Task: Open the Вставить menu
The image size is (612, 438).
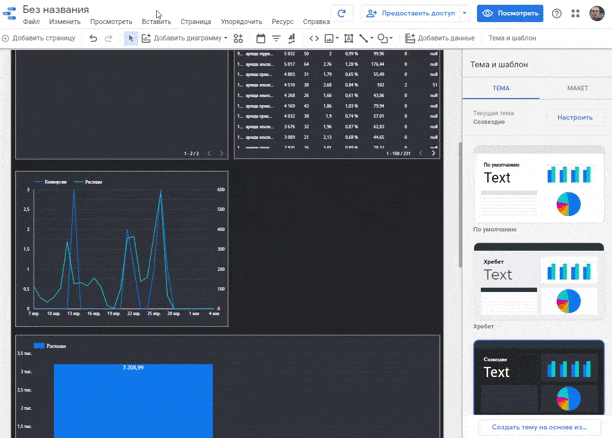Action: click(x=156, y=22)
